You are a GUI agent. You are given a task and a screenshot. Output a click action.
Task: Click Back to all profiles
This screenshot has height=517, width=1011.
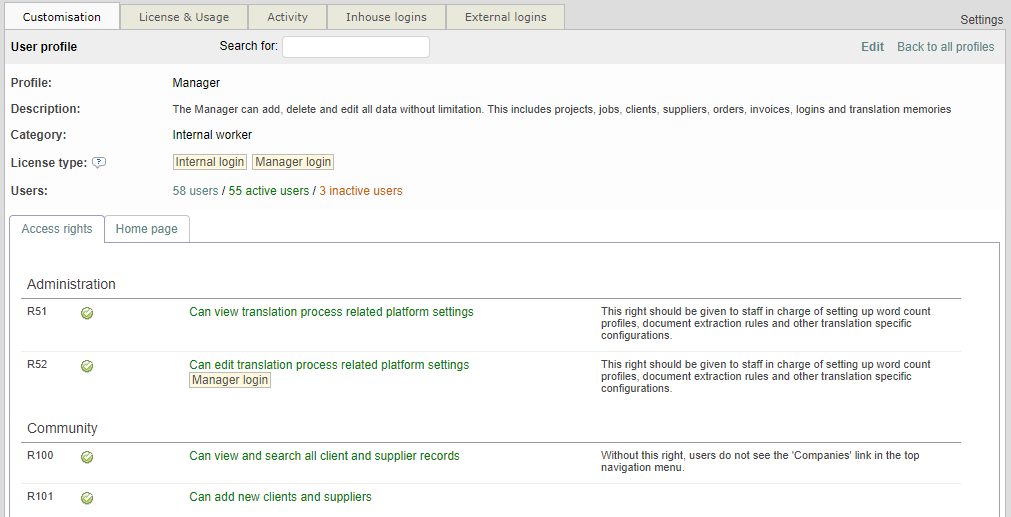[x=945, y=47]
